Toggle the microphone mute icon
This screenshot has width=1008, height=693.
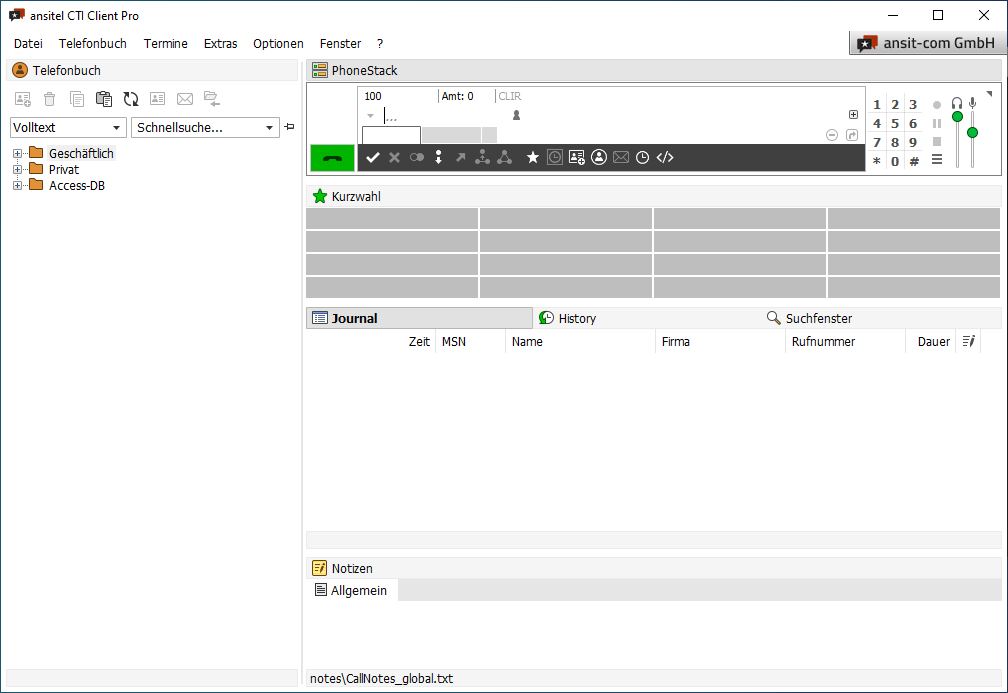(x=972, y=103)
